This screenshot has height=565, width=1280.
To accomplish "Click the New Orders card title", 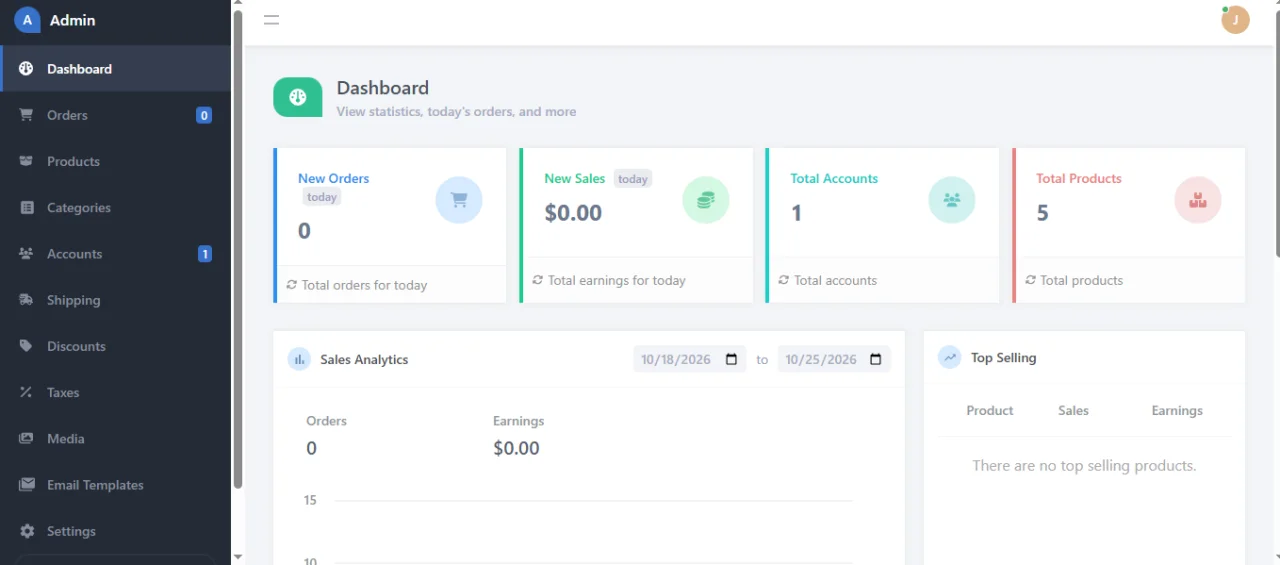I will [x=333, y=178].
